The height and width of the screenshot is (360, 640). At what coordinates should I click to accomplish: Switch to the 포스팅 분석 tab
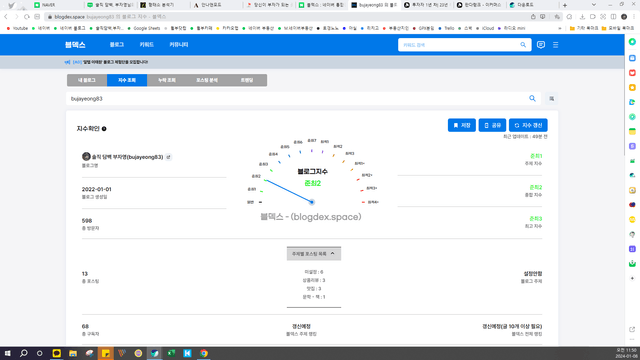(x=207, y=80)
